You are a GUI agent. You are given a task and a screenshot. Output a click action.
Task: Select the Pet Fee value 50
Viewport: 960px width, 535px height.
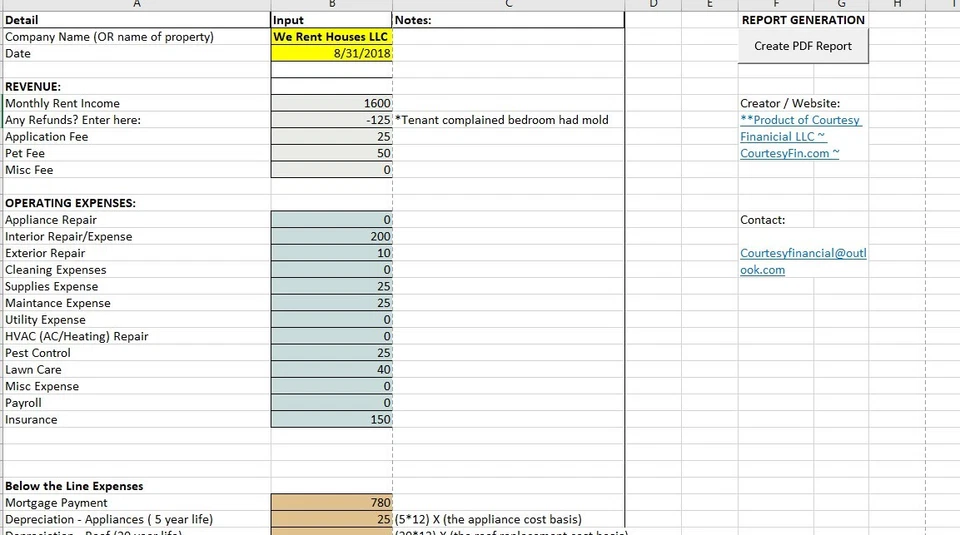coord(331,153)
